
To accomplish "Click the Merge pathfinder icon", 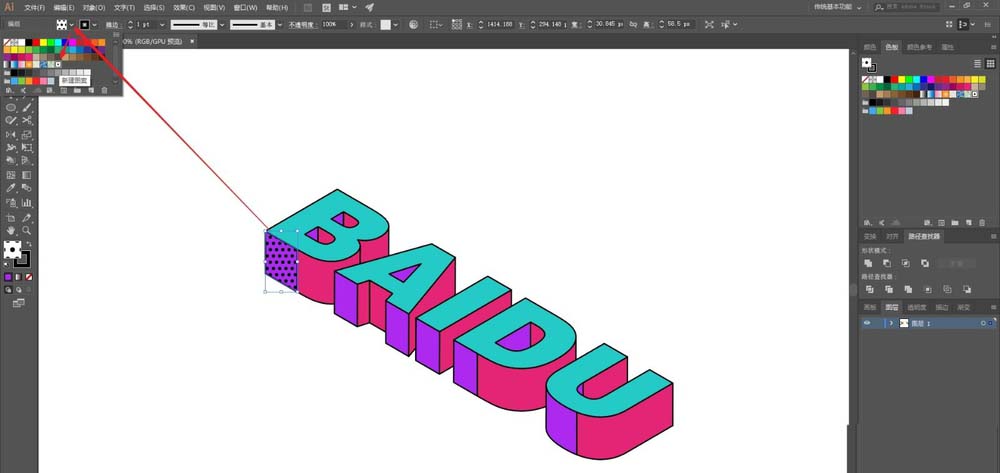I will [x=908, y=289].
